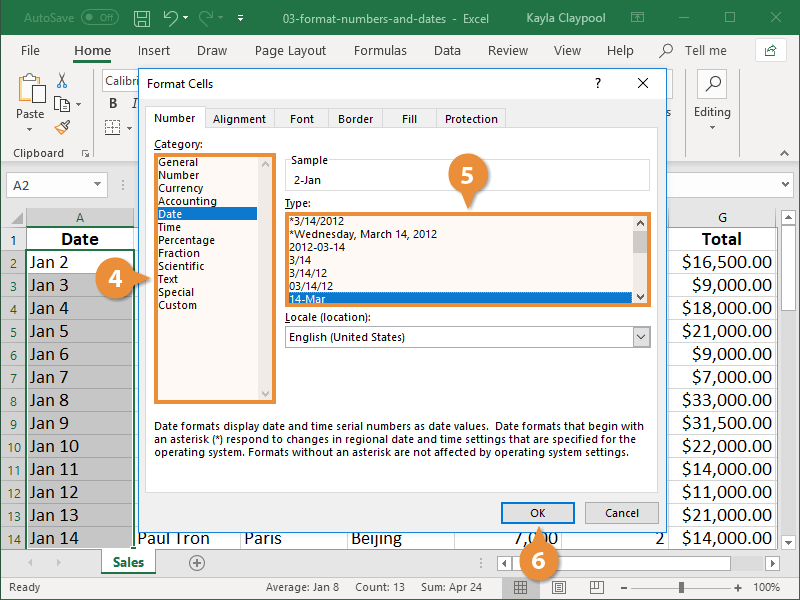Click the zoom in plus button
Viewport: 800px width, 600px height.
click(x=738, y=588)
